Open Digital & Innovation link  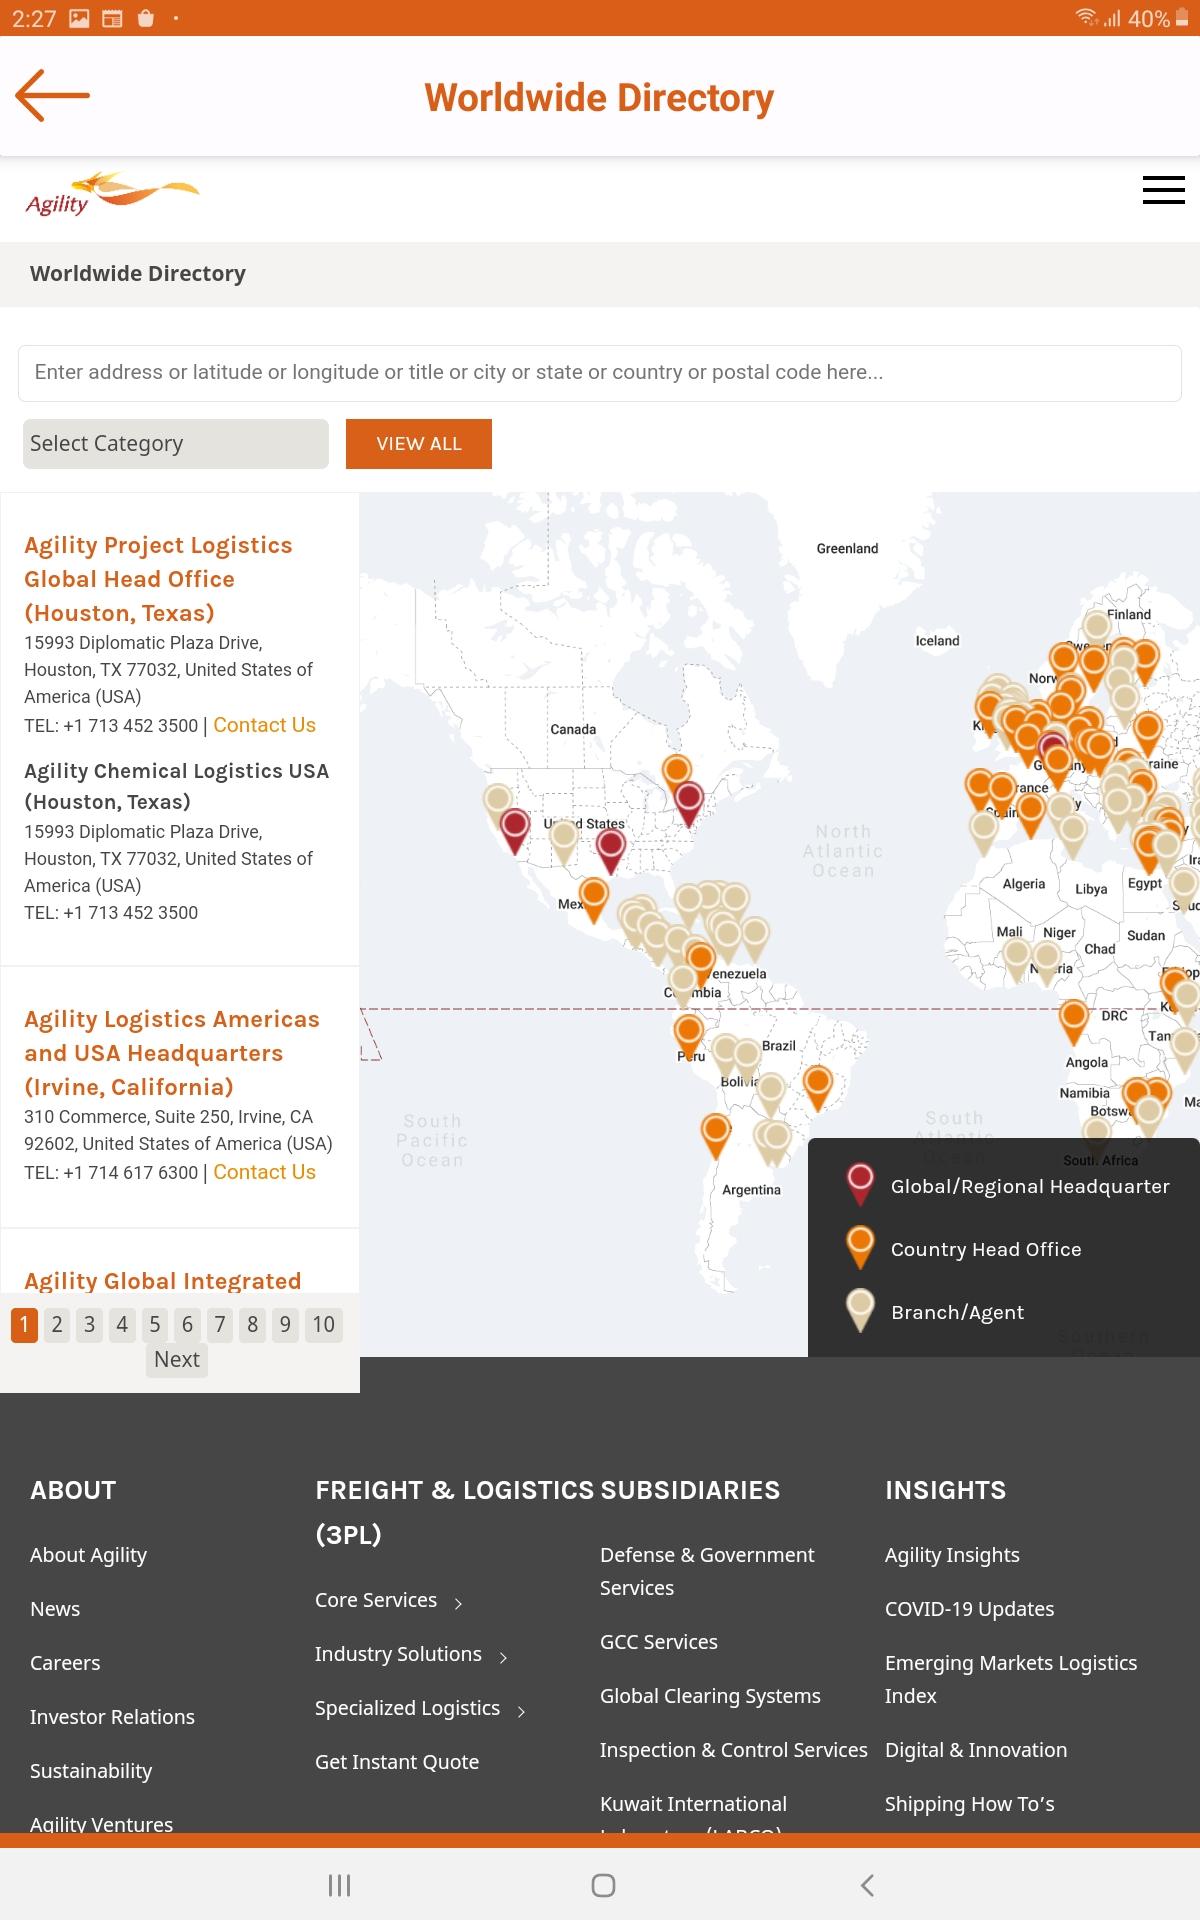click(x=976, y=1750)
